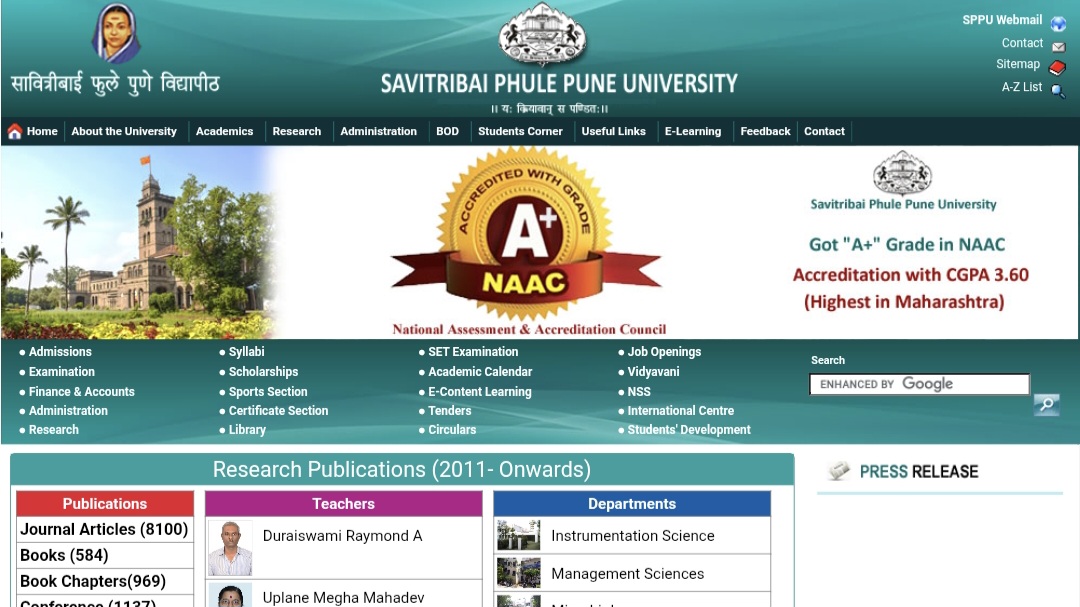Open the Circulars link
The height and width of the screenshot is (607, 1080).
click(x=452, y=430)
